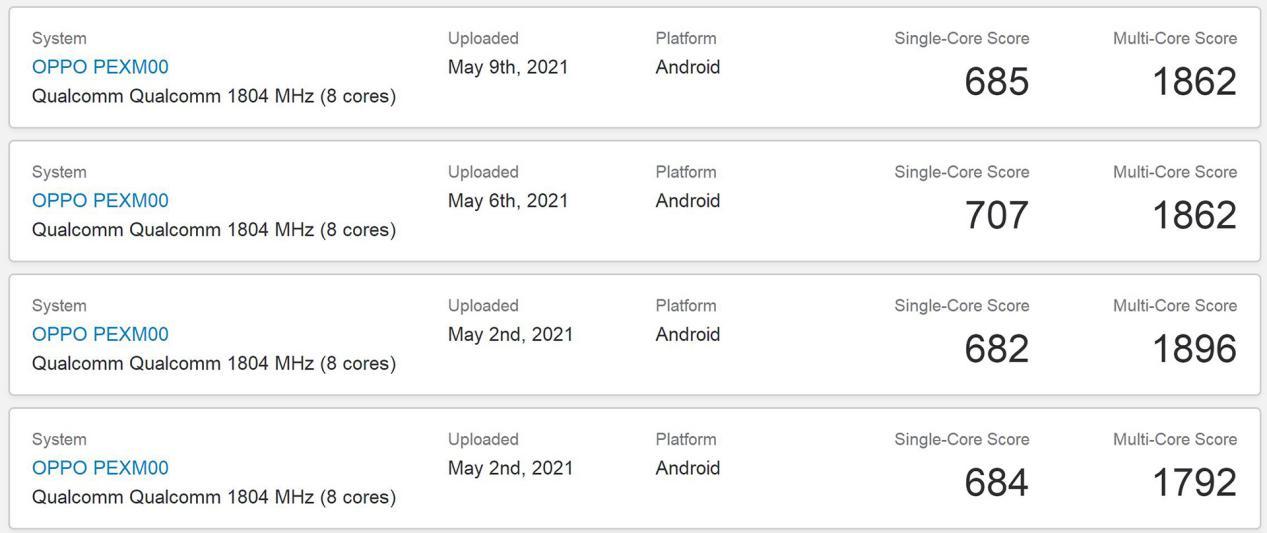Click the Multi-Core Score label above 1862 in second result

(x=1174, y=172)
